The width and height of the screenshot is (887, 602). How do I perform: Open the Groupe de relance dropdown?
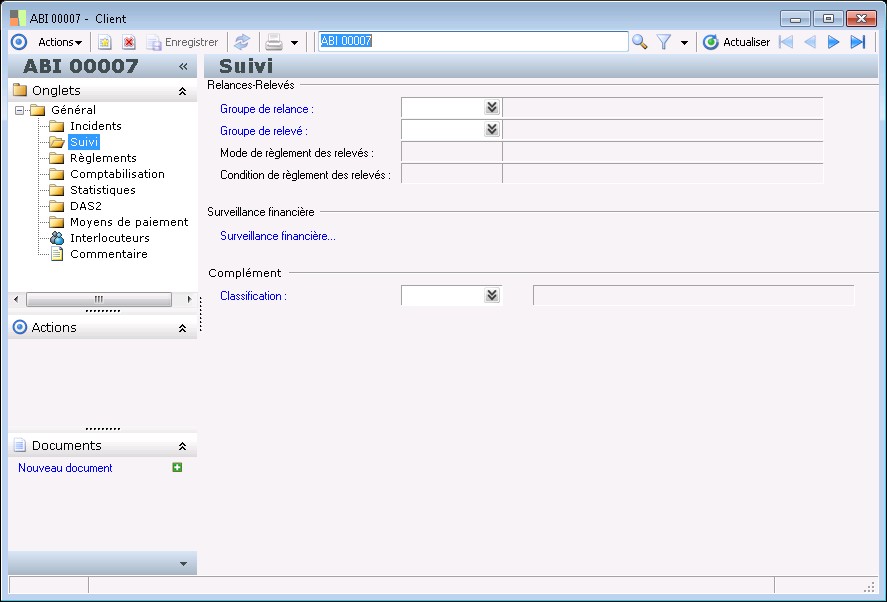[492, 108]
